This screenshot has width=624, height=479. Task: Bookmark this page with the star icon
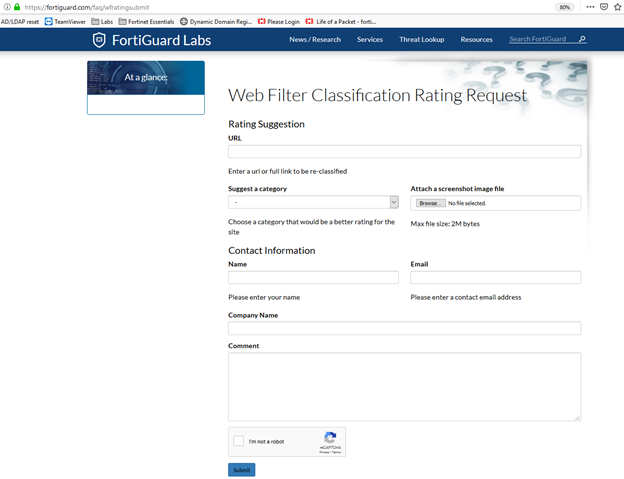coord(617,7)
